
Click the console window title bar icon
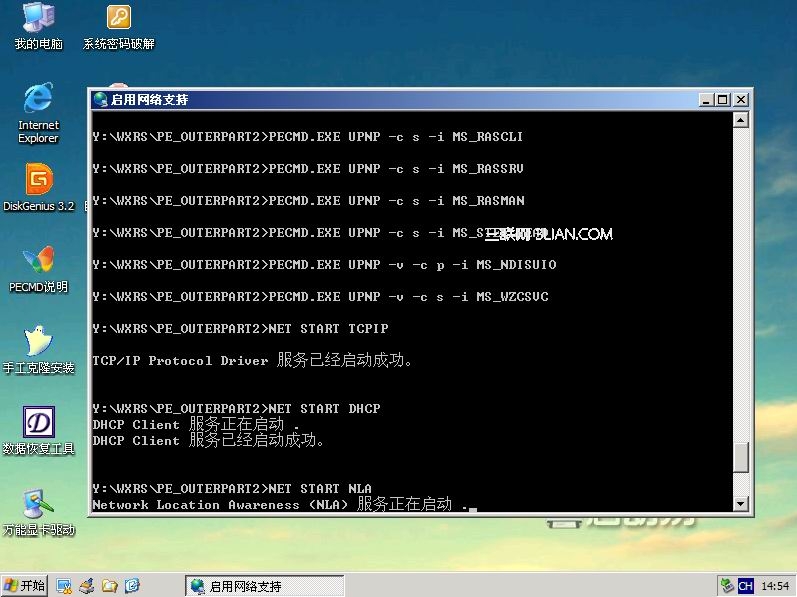click(x=100, y=99)
